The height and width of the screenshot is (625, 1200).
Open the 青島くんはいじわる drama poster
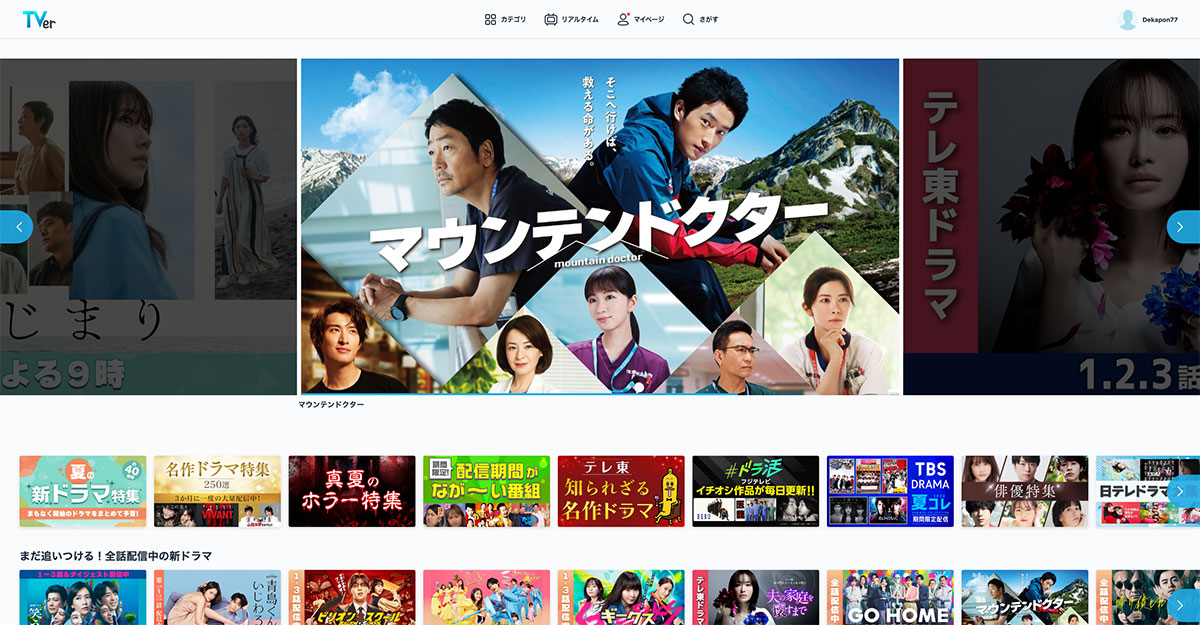(217, 598)
